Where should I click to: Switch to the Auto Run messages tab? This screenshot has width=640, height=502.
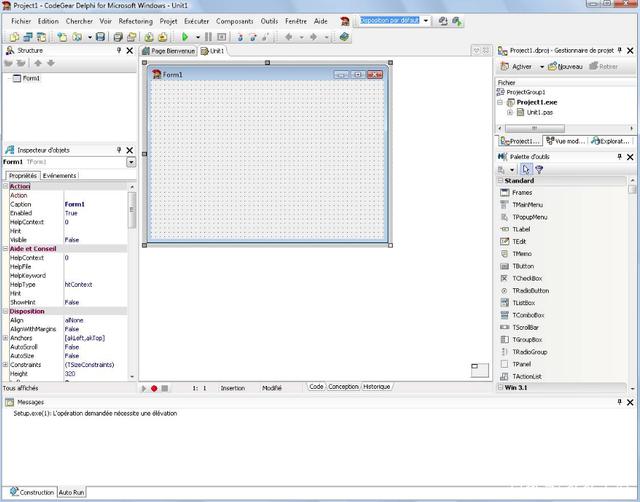[71, 492]
